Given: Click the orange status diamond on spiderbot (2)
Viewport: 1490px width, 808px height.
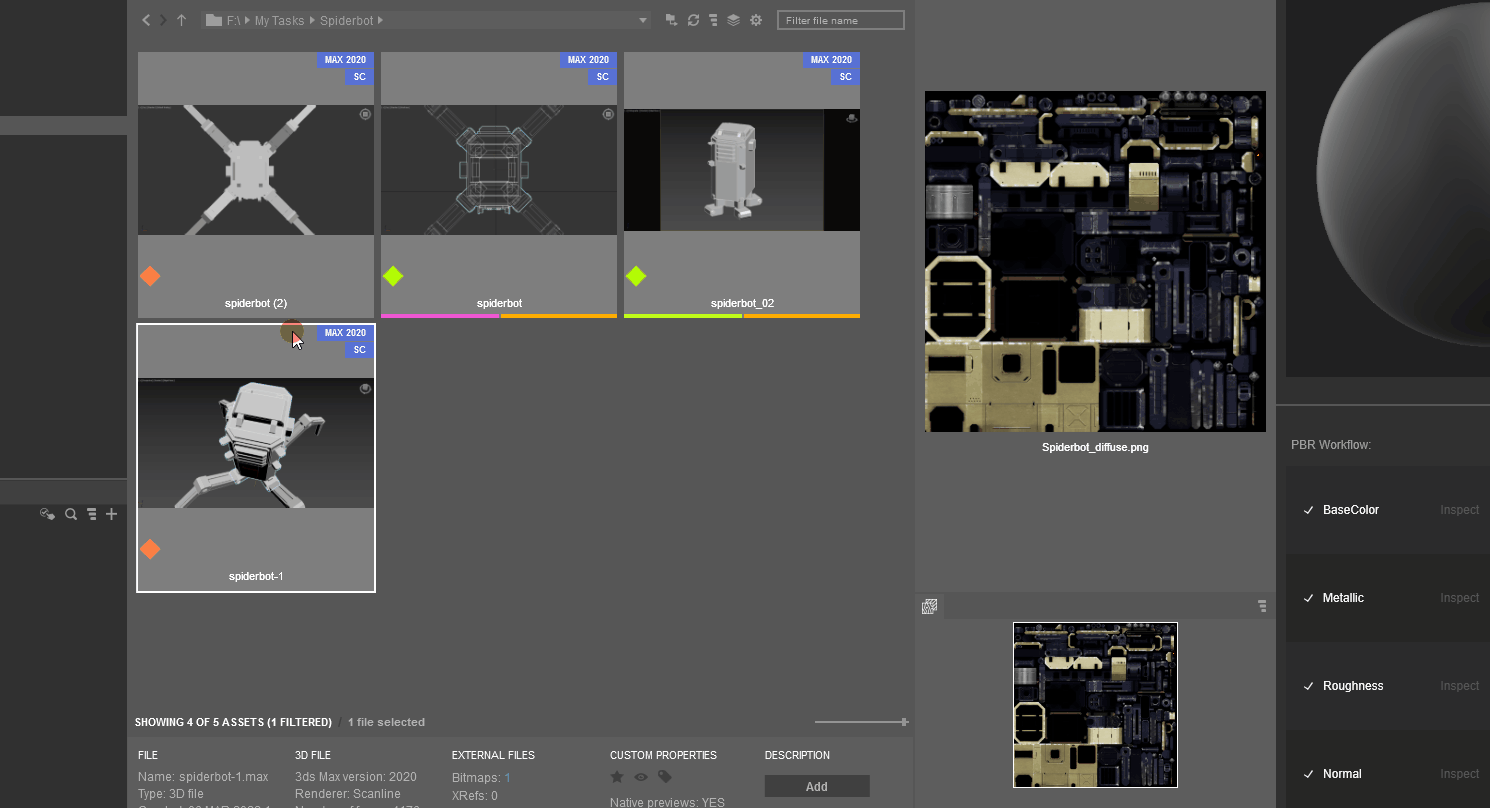Looking at the screenshot, I should coord(150,276).
